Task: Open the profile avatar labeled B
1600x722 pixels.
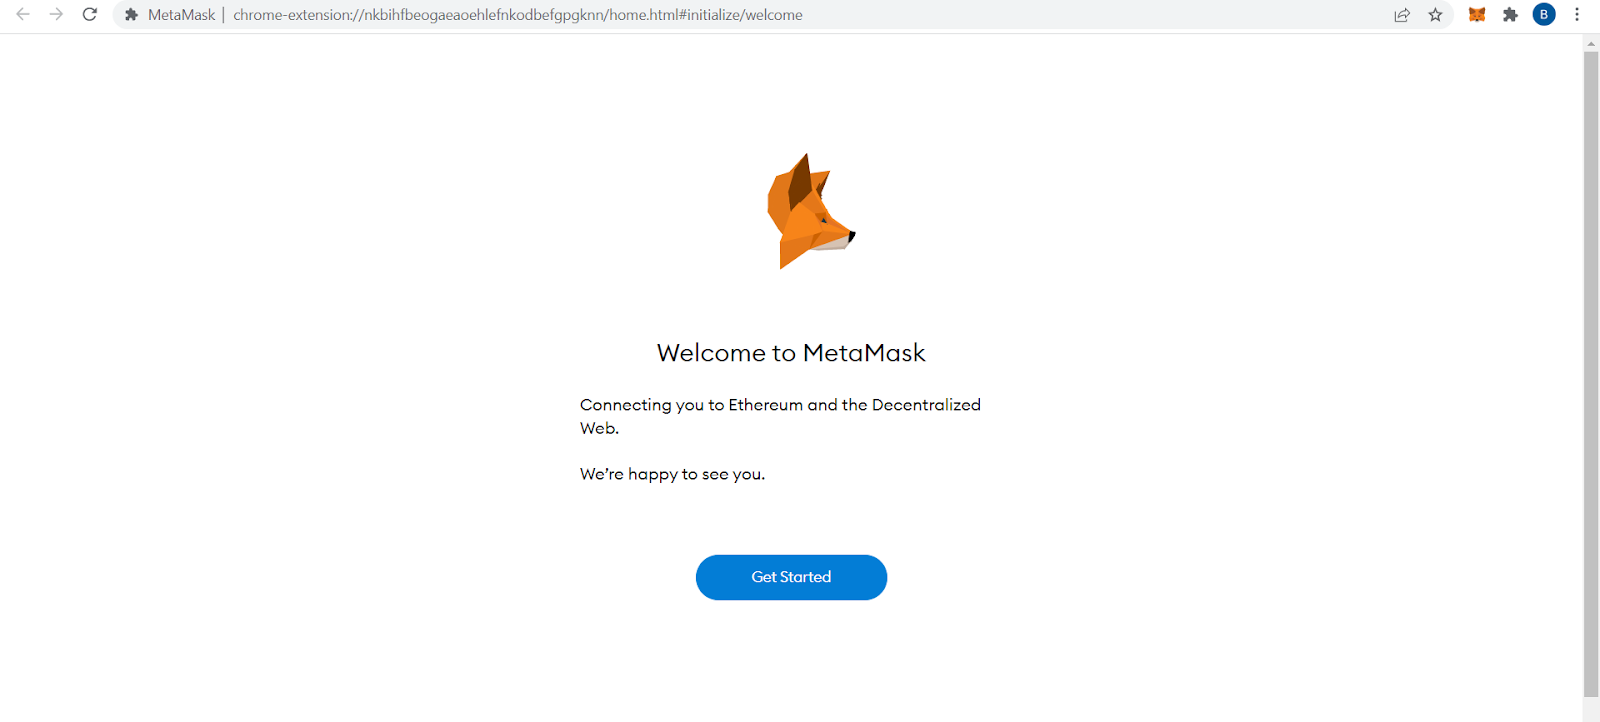Action: tap(1544, 14)
